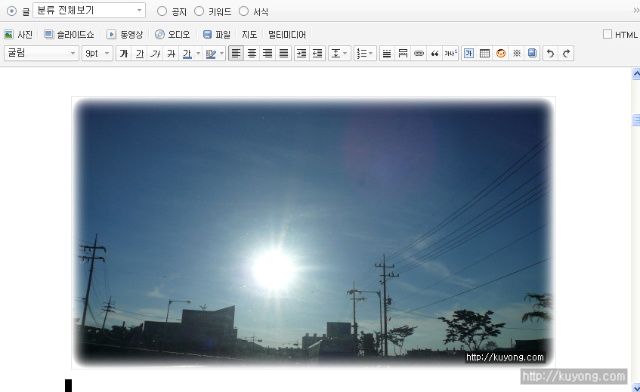Open the special characters picker
Viewport: 640px width, 392px height.
pos(517,53)
